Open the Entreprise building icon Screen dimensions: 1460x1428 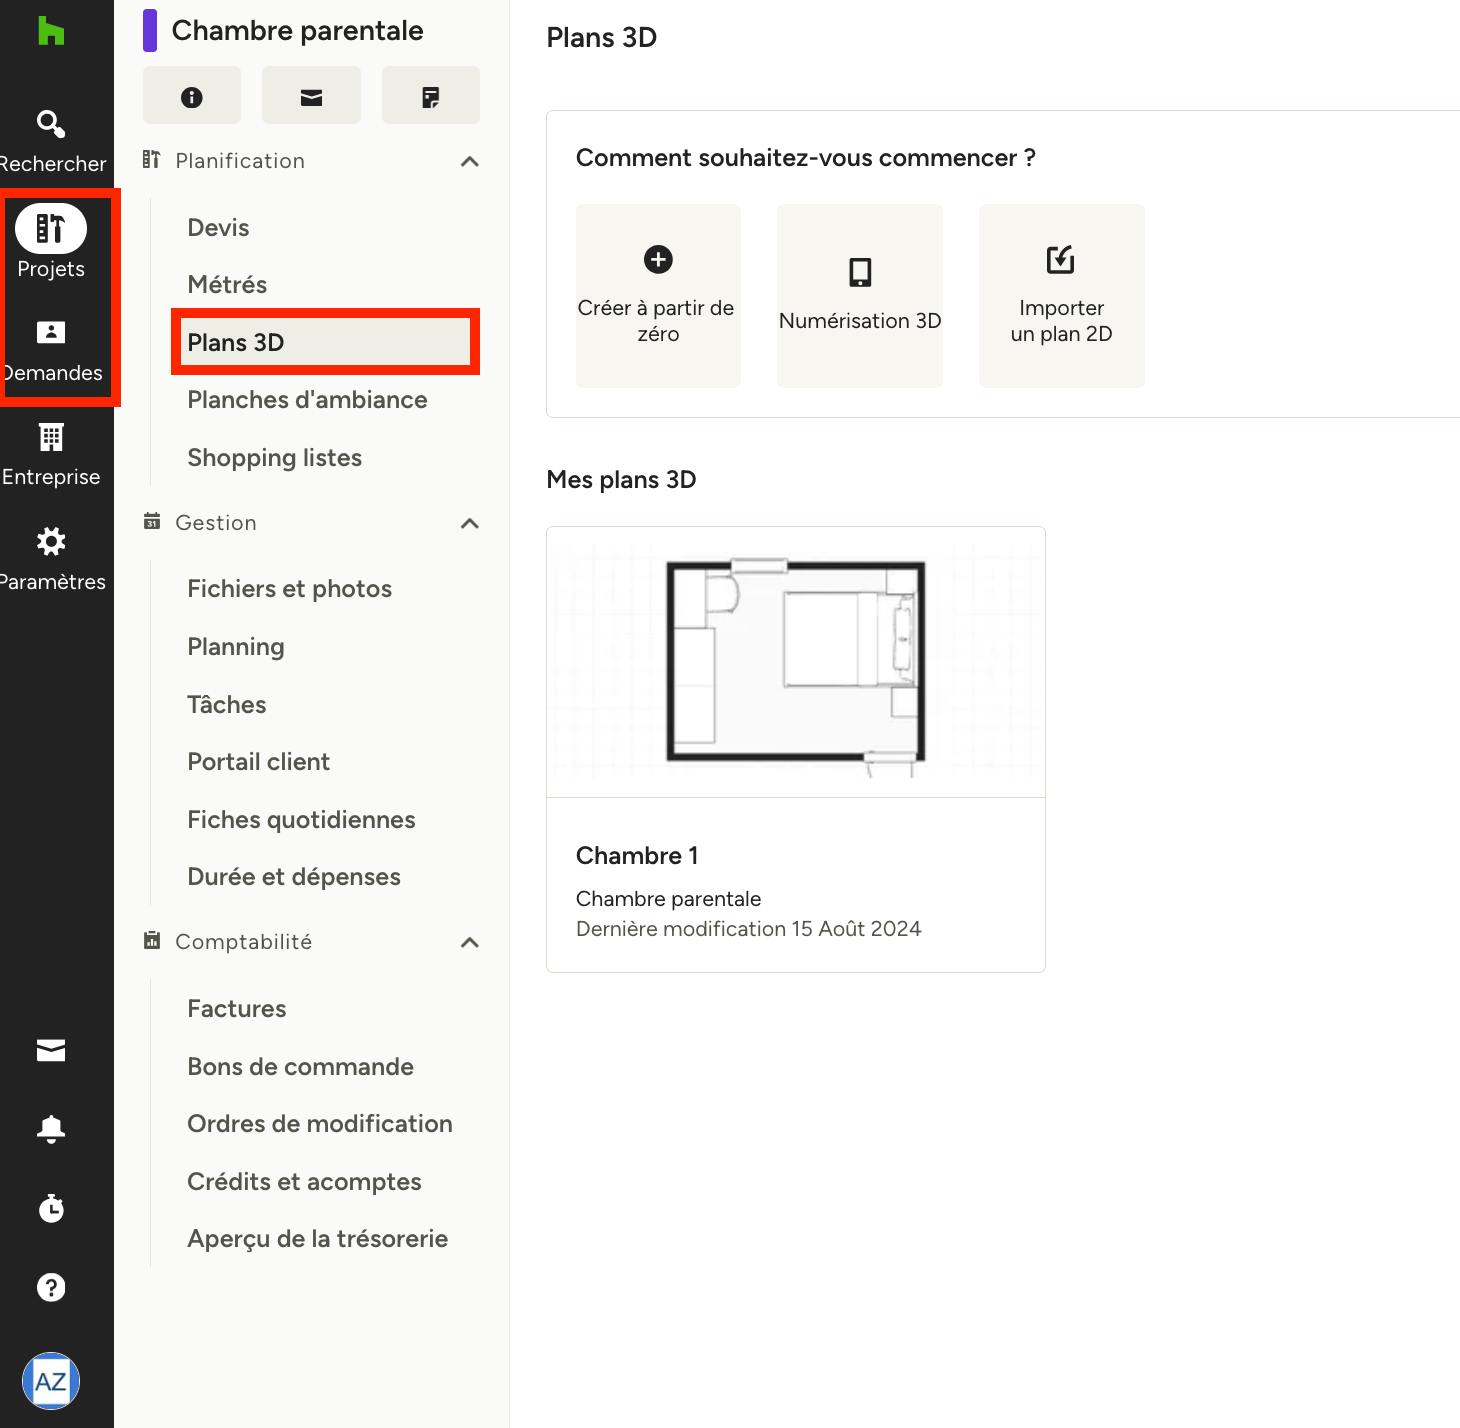click(51, 437)
